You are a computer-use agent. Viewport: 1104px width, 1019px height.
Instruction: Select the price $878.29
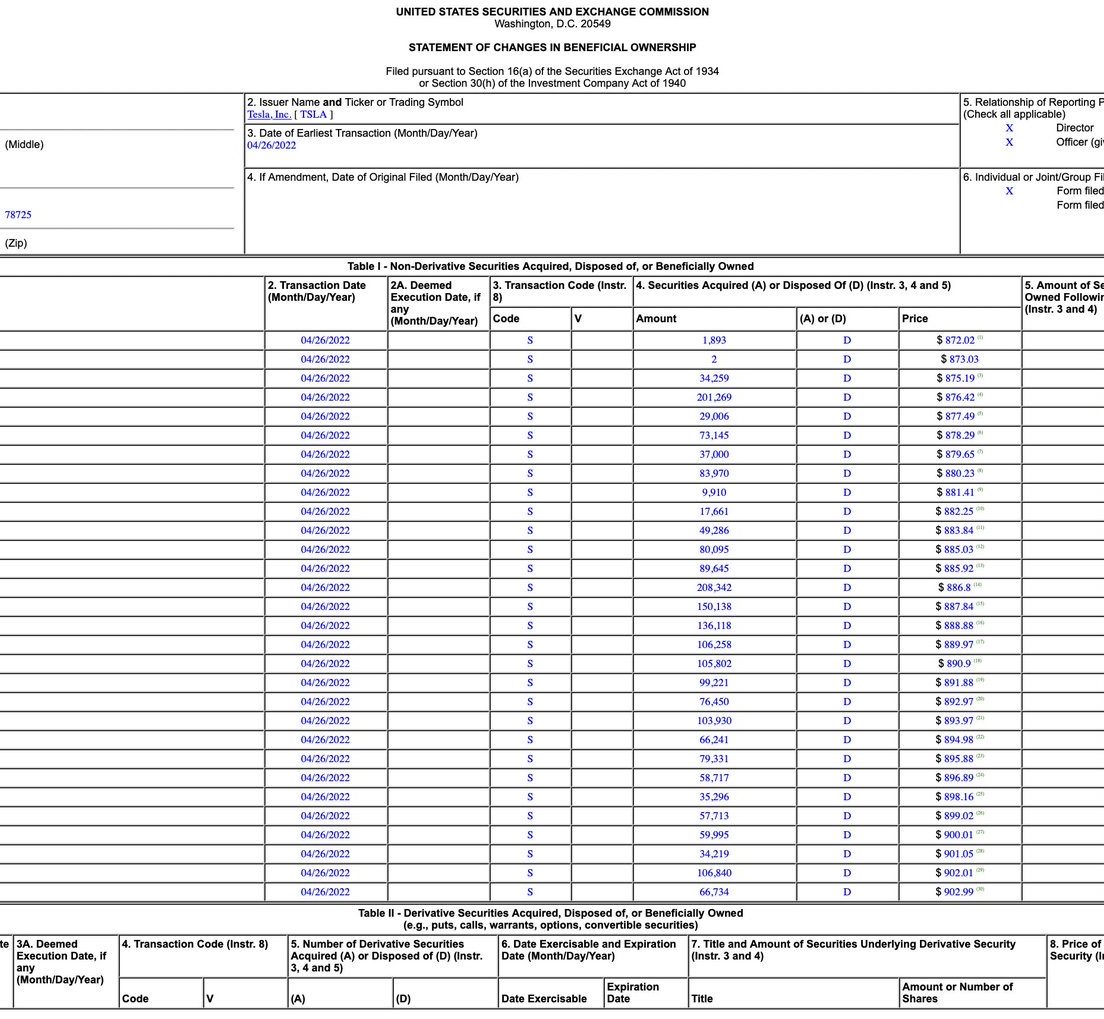pyautogui.click(x=955, y=435)
